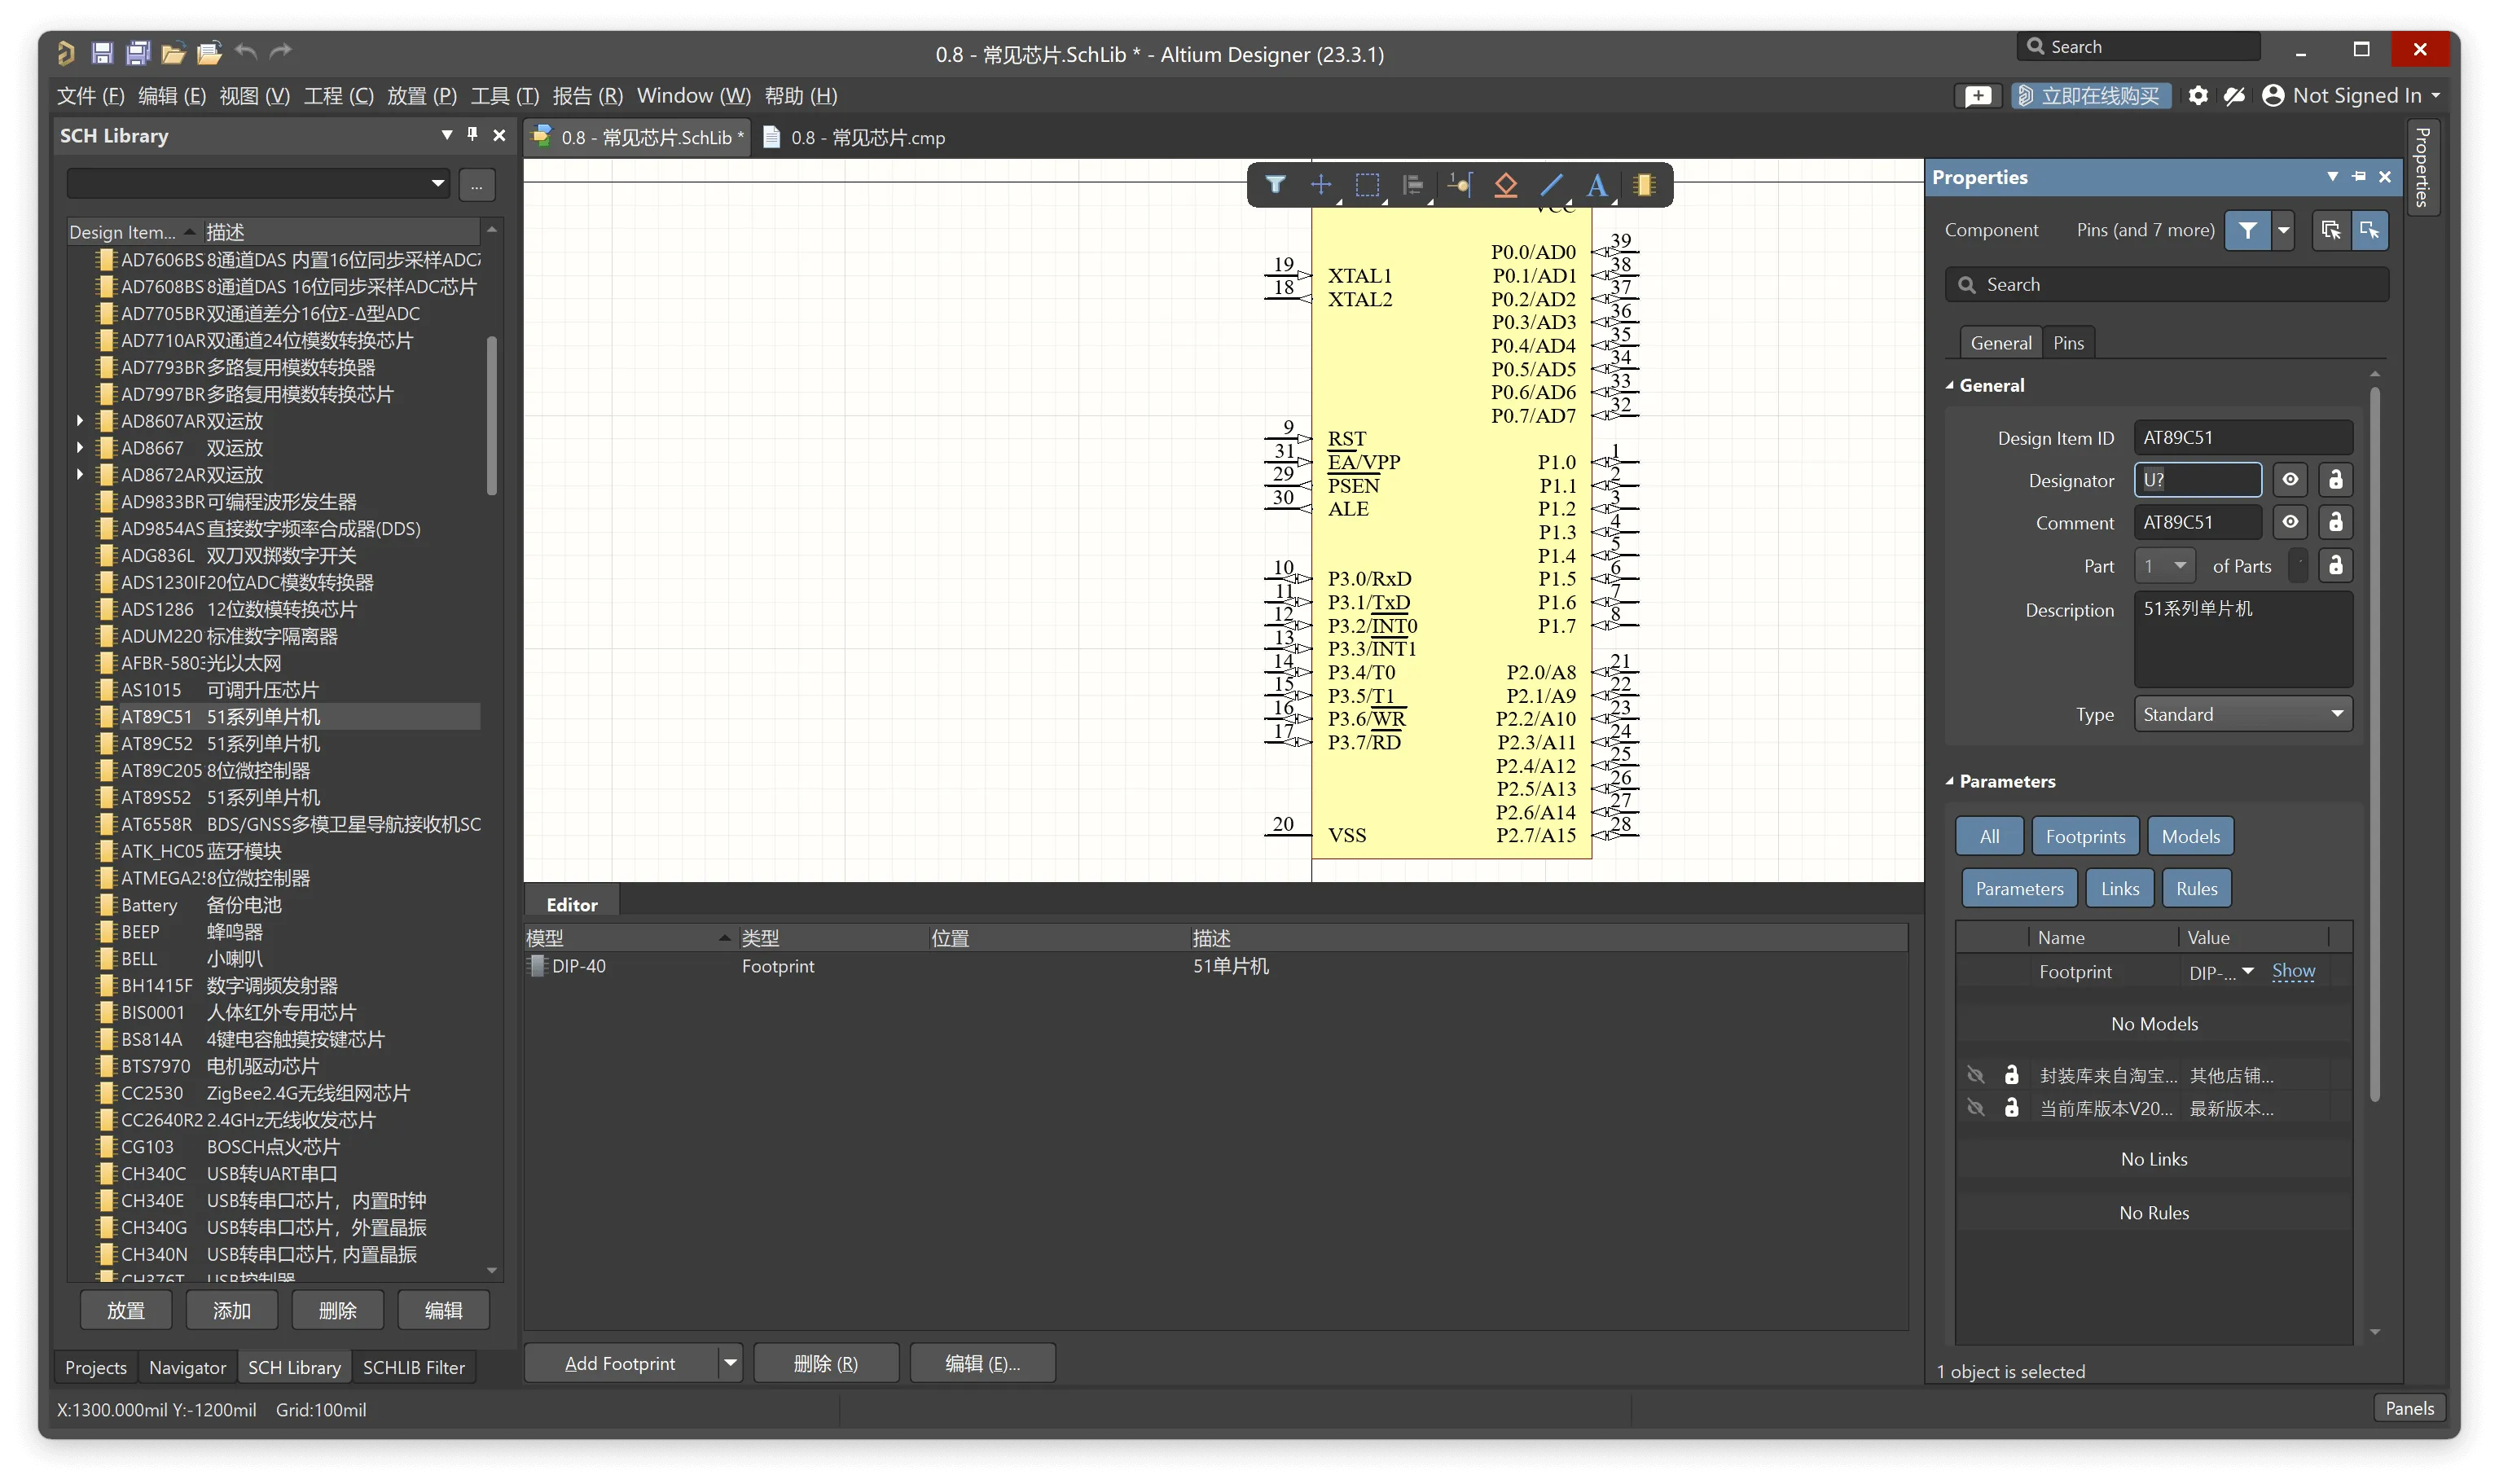The height and width of the screenshot is (1484, 2499).
Task: Click the Add Component Part icon
Action: [x=1644, y=185]
